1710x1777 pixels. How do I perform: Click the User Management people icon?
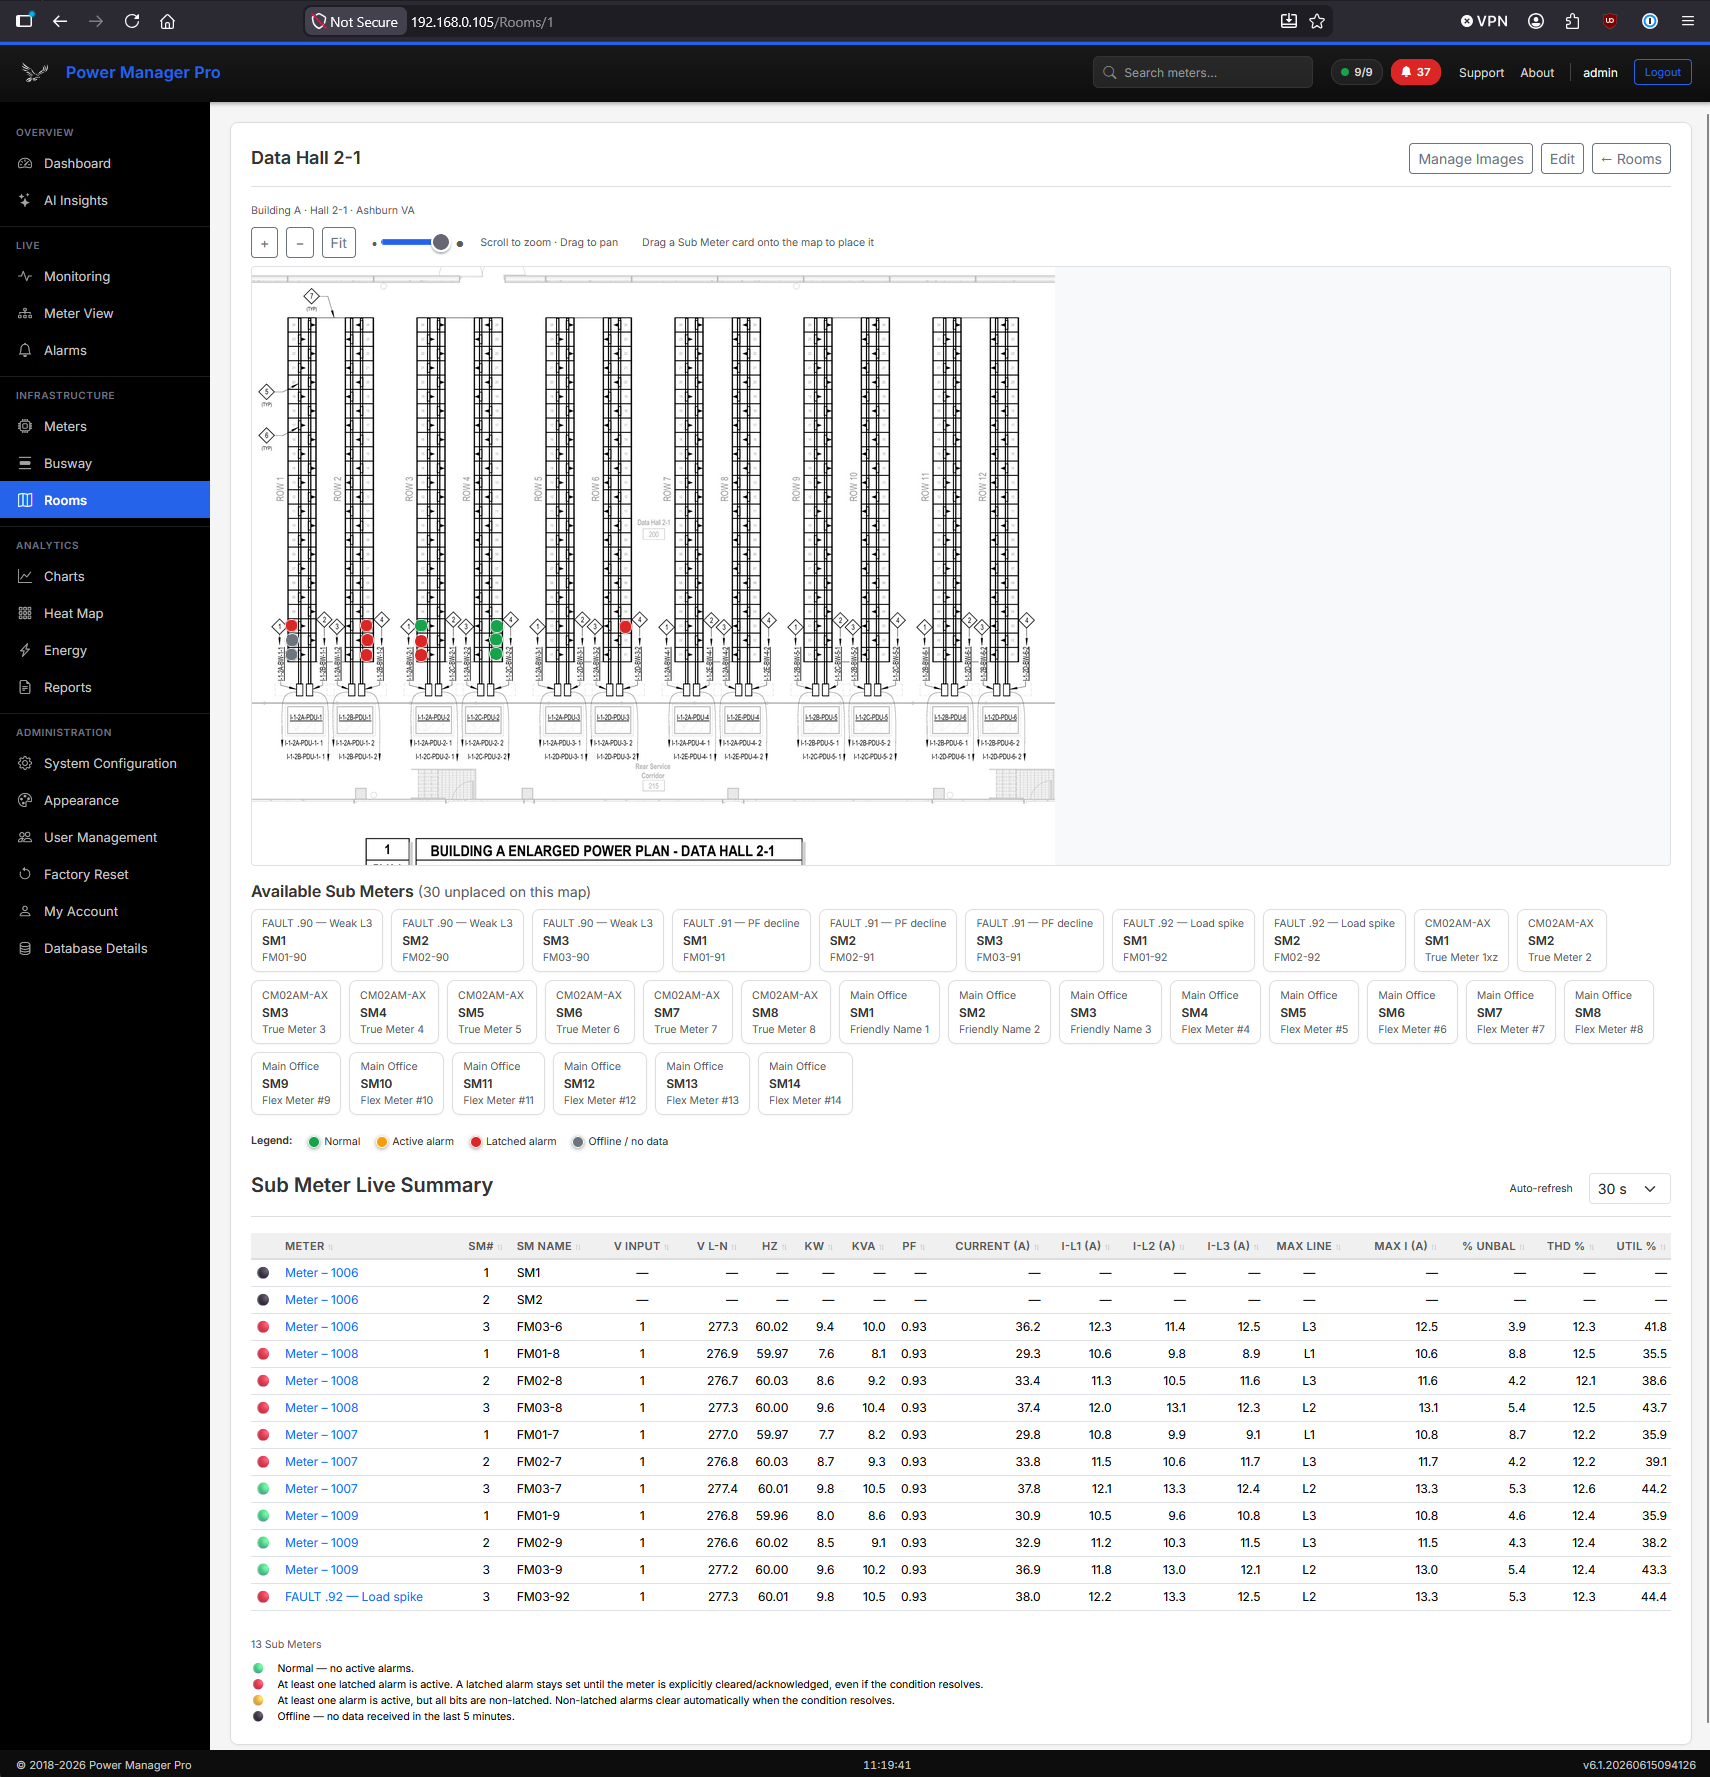tap(25, 837)
